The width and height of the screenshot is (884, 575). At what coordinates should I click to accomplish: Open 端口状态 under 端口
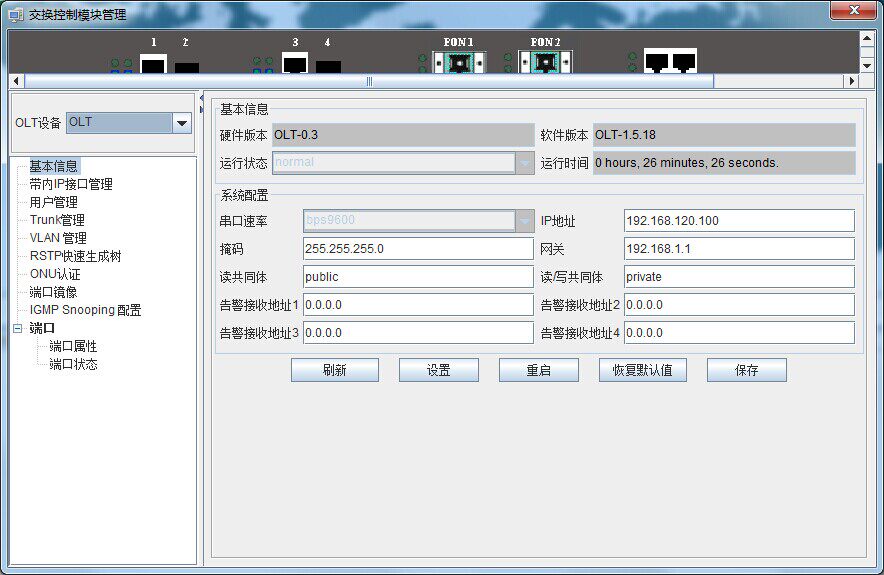pos(73,364)
